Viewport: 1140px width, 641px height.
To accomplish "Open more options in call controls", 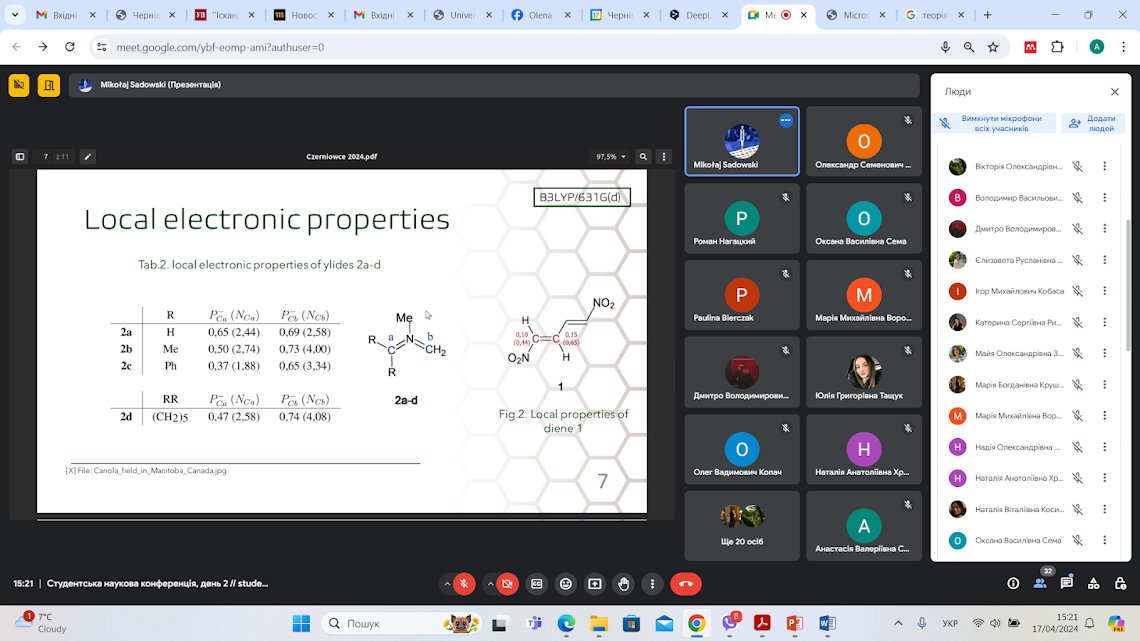I will pos(652,584).
